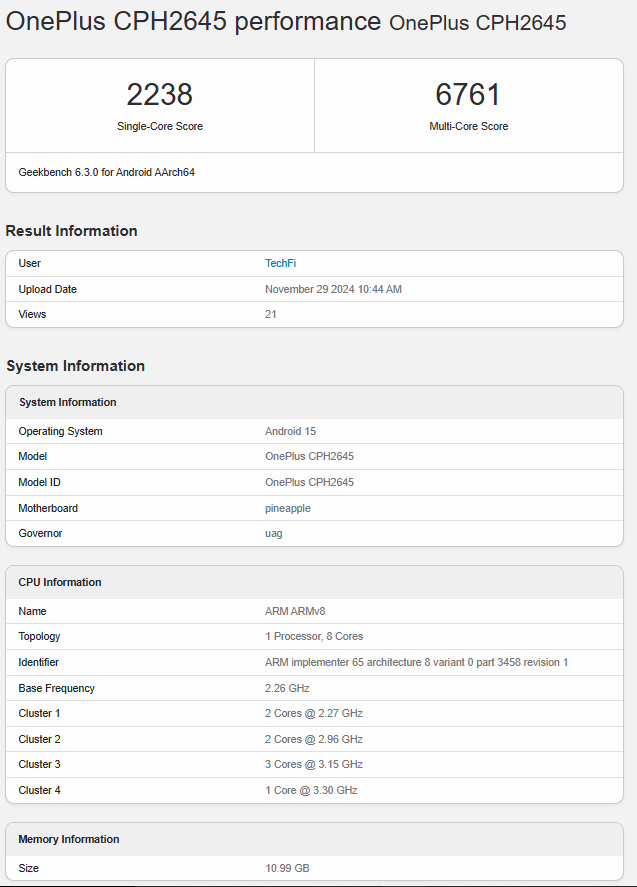Click the multi-core score 6761
The height and width of the screenshot is (887, 637).
pos(468,95)
